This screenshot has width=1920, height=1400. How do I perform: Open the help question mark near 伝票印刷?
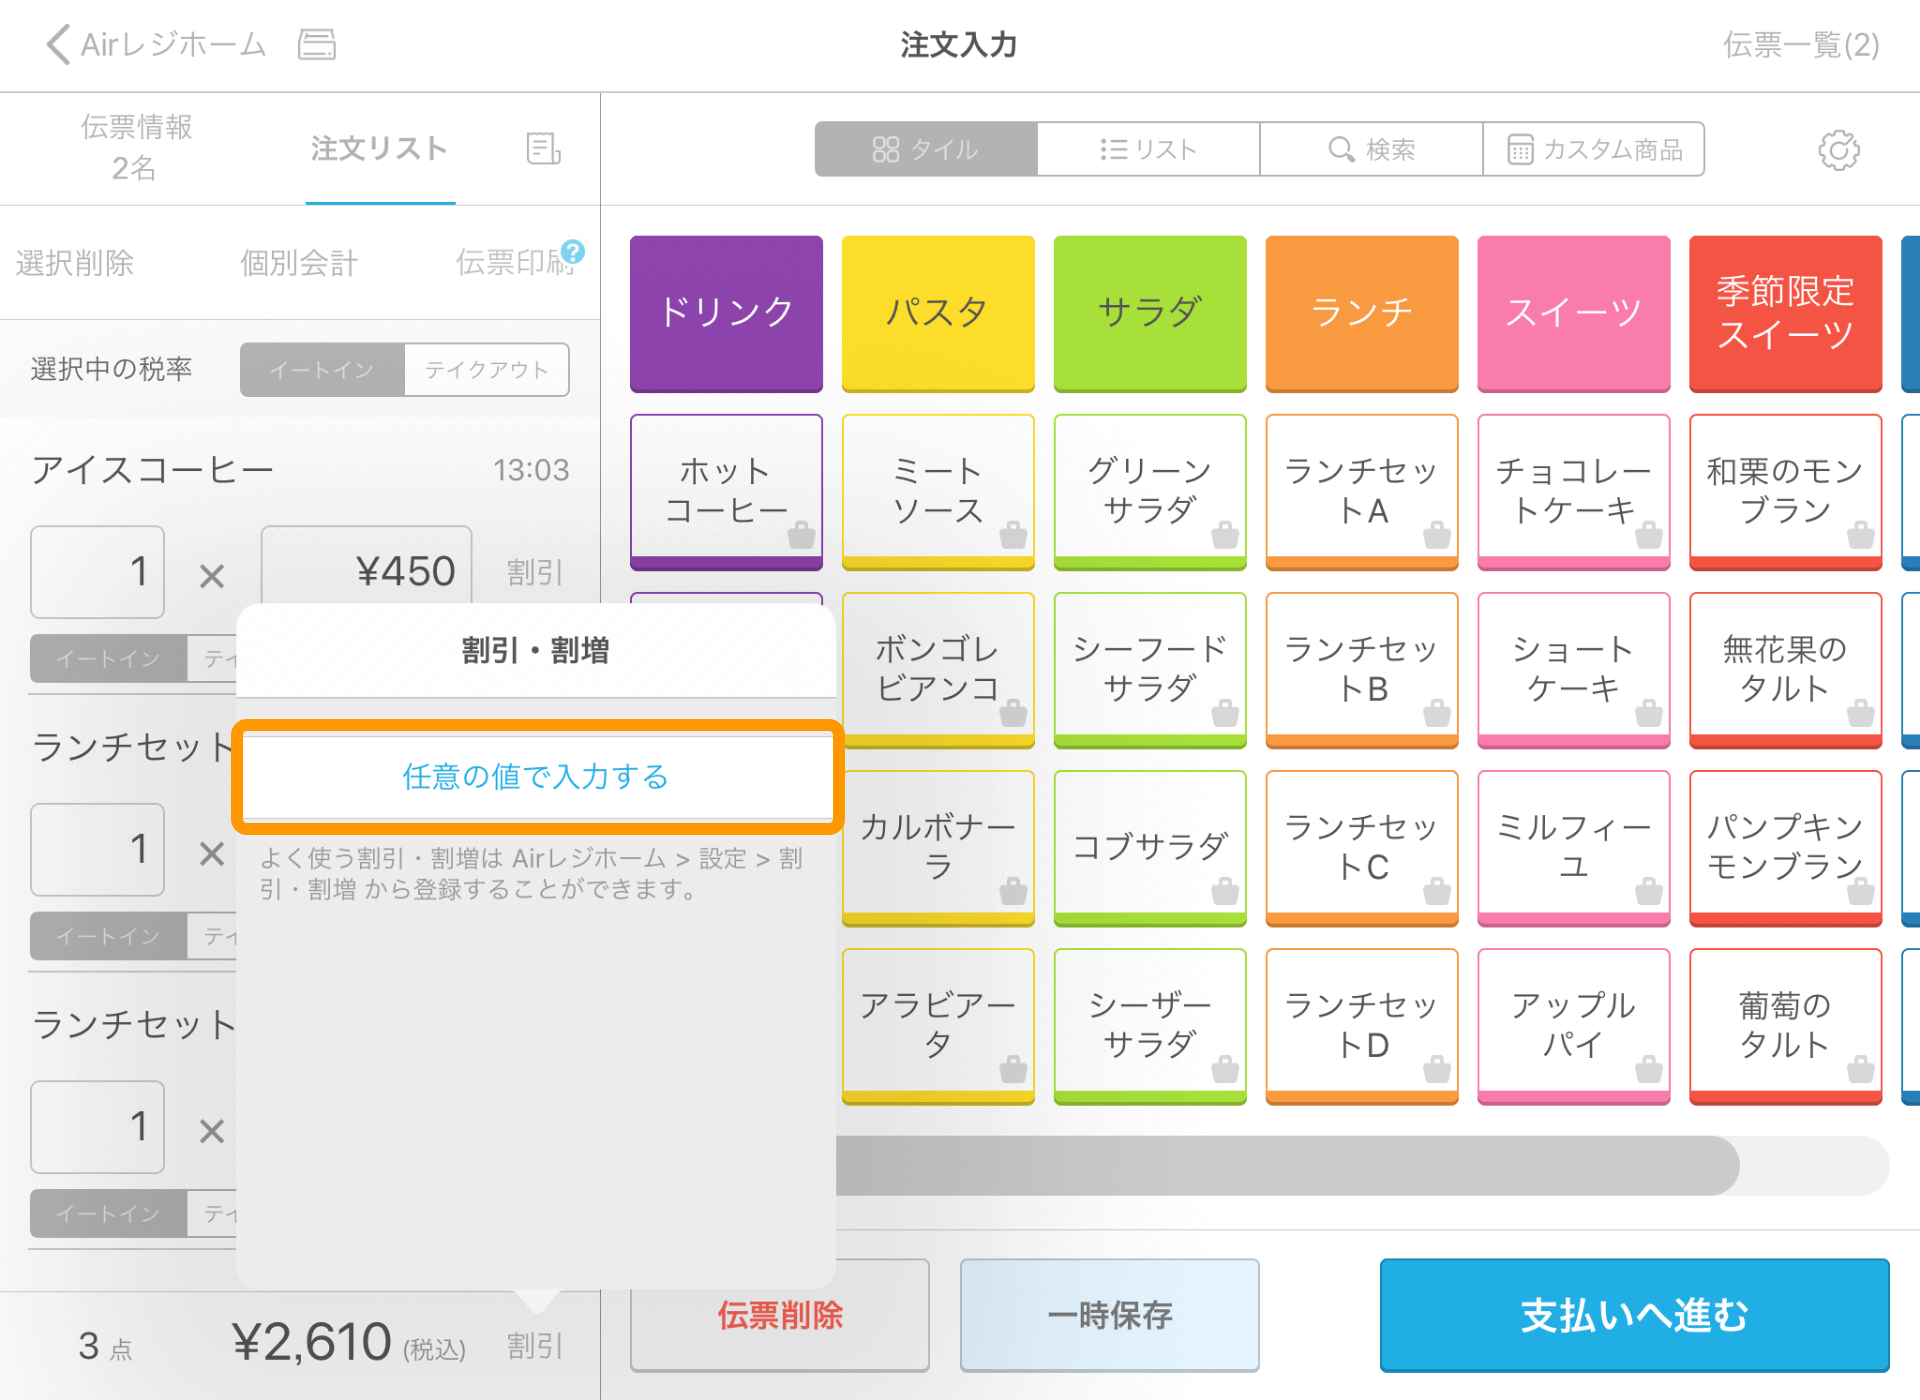coord(573,250)
